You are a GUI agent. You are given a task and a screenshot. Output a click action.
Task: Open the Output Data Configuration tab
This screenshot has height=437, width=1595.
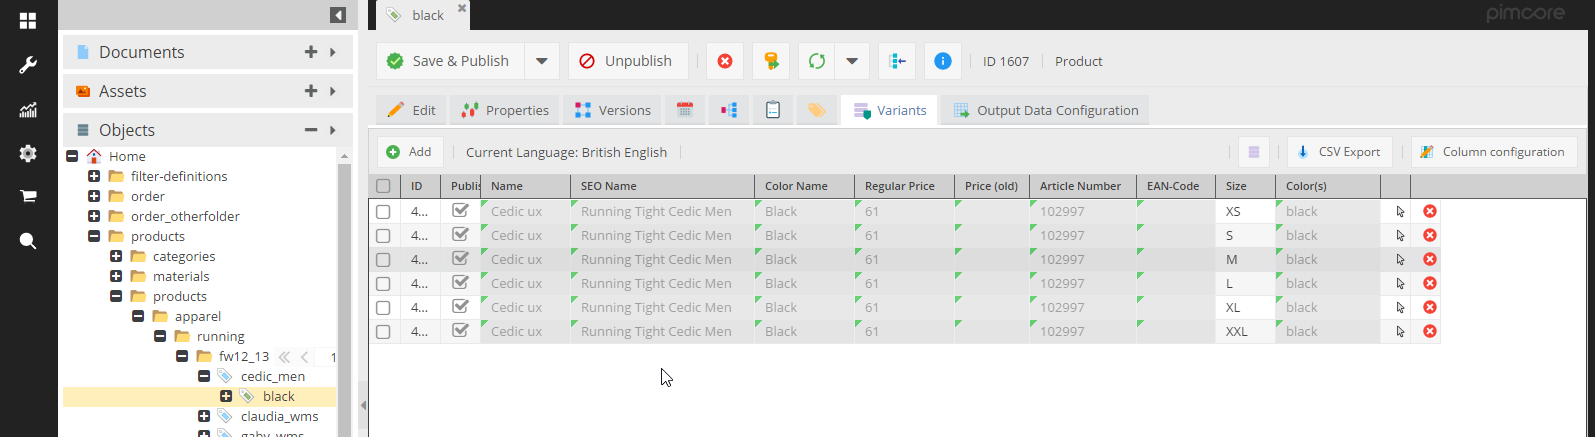(1046, 110)
